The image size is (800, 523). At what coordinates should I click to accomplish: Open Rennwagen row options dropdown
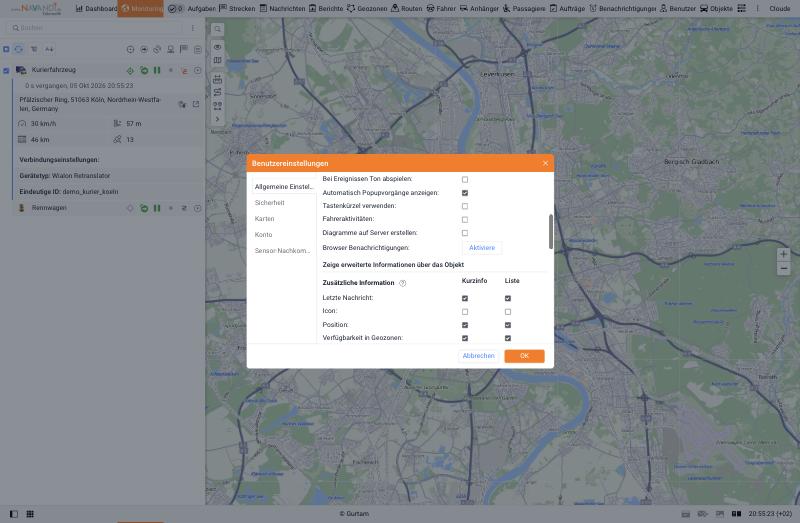pos(197,208)
